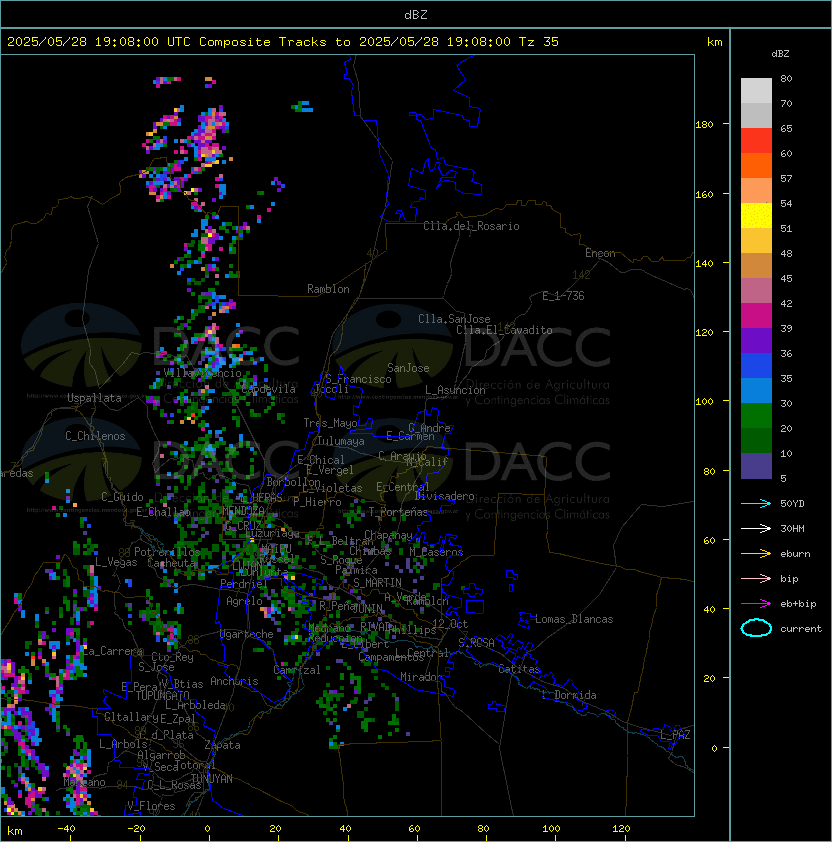Click the 'TUNUYAN' place label

tap(212, 779)
